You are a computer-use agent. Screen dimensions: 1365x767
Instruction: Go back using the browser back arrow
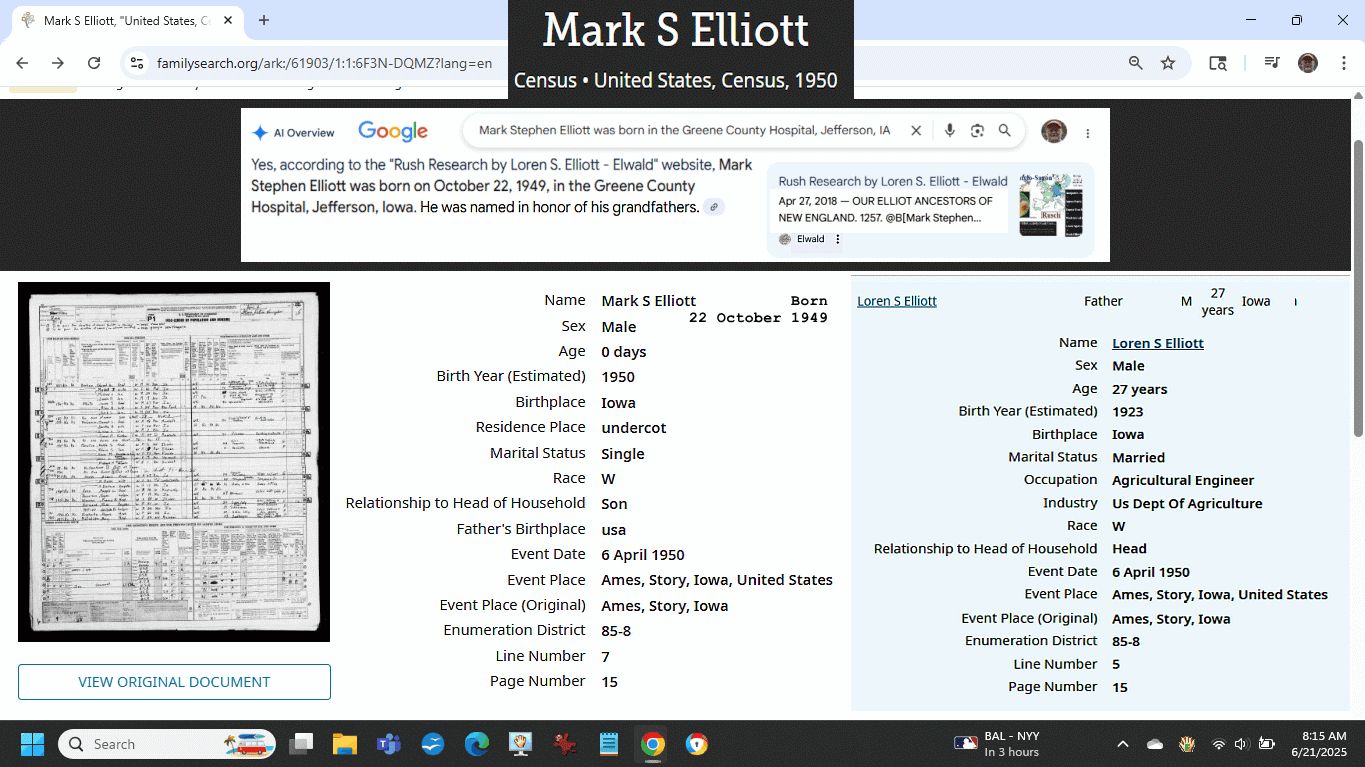(22, 63)
